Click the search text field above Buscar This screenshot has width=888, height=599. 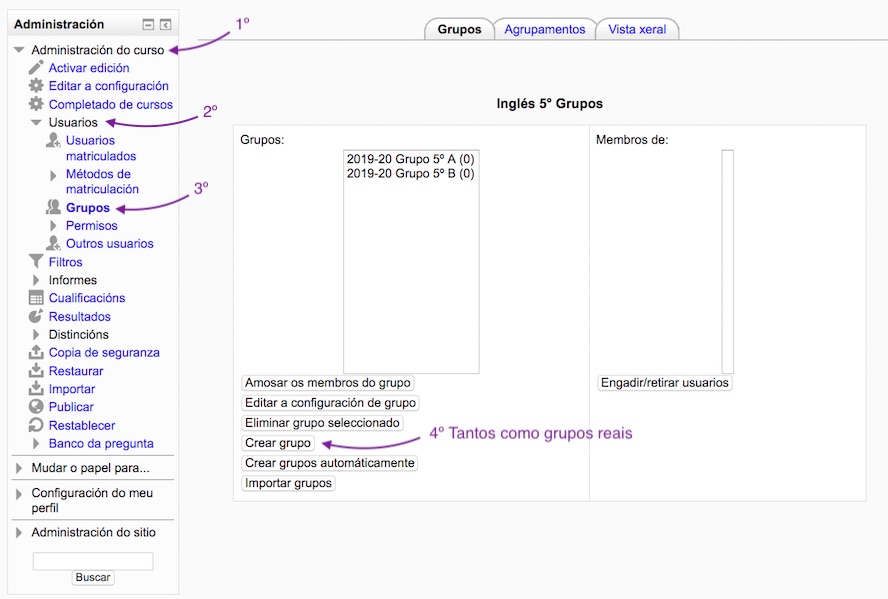tap(93, 561)
